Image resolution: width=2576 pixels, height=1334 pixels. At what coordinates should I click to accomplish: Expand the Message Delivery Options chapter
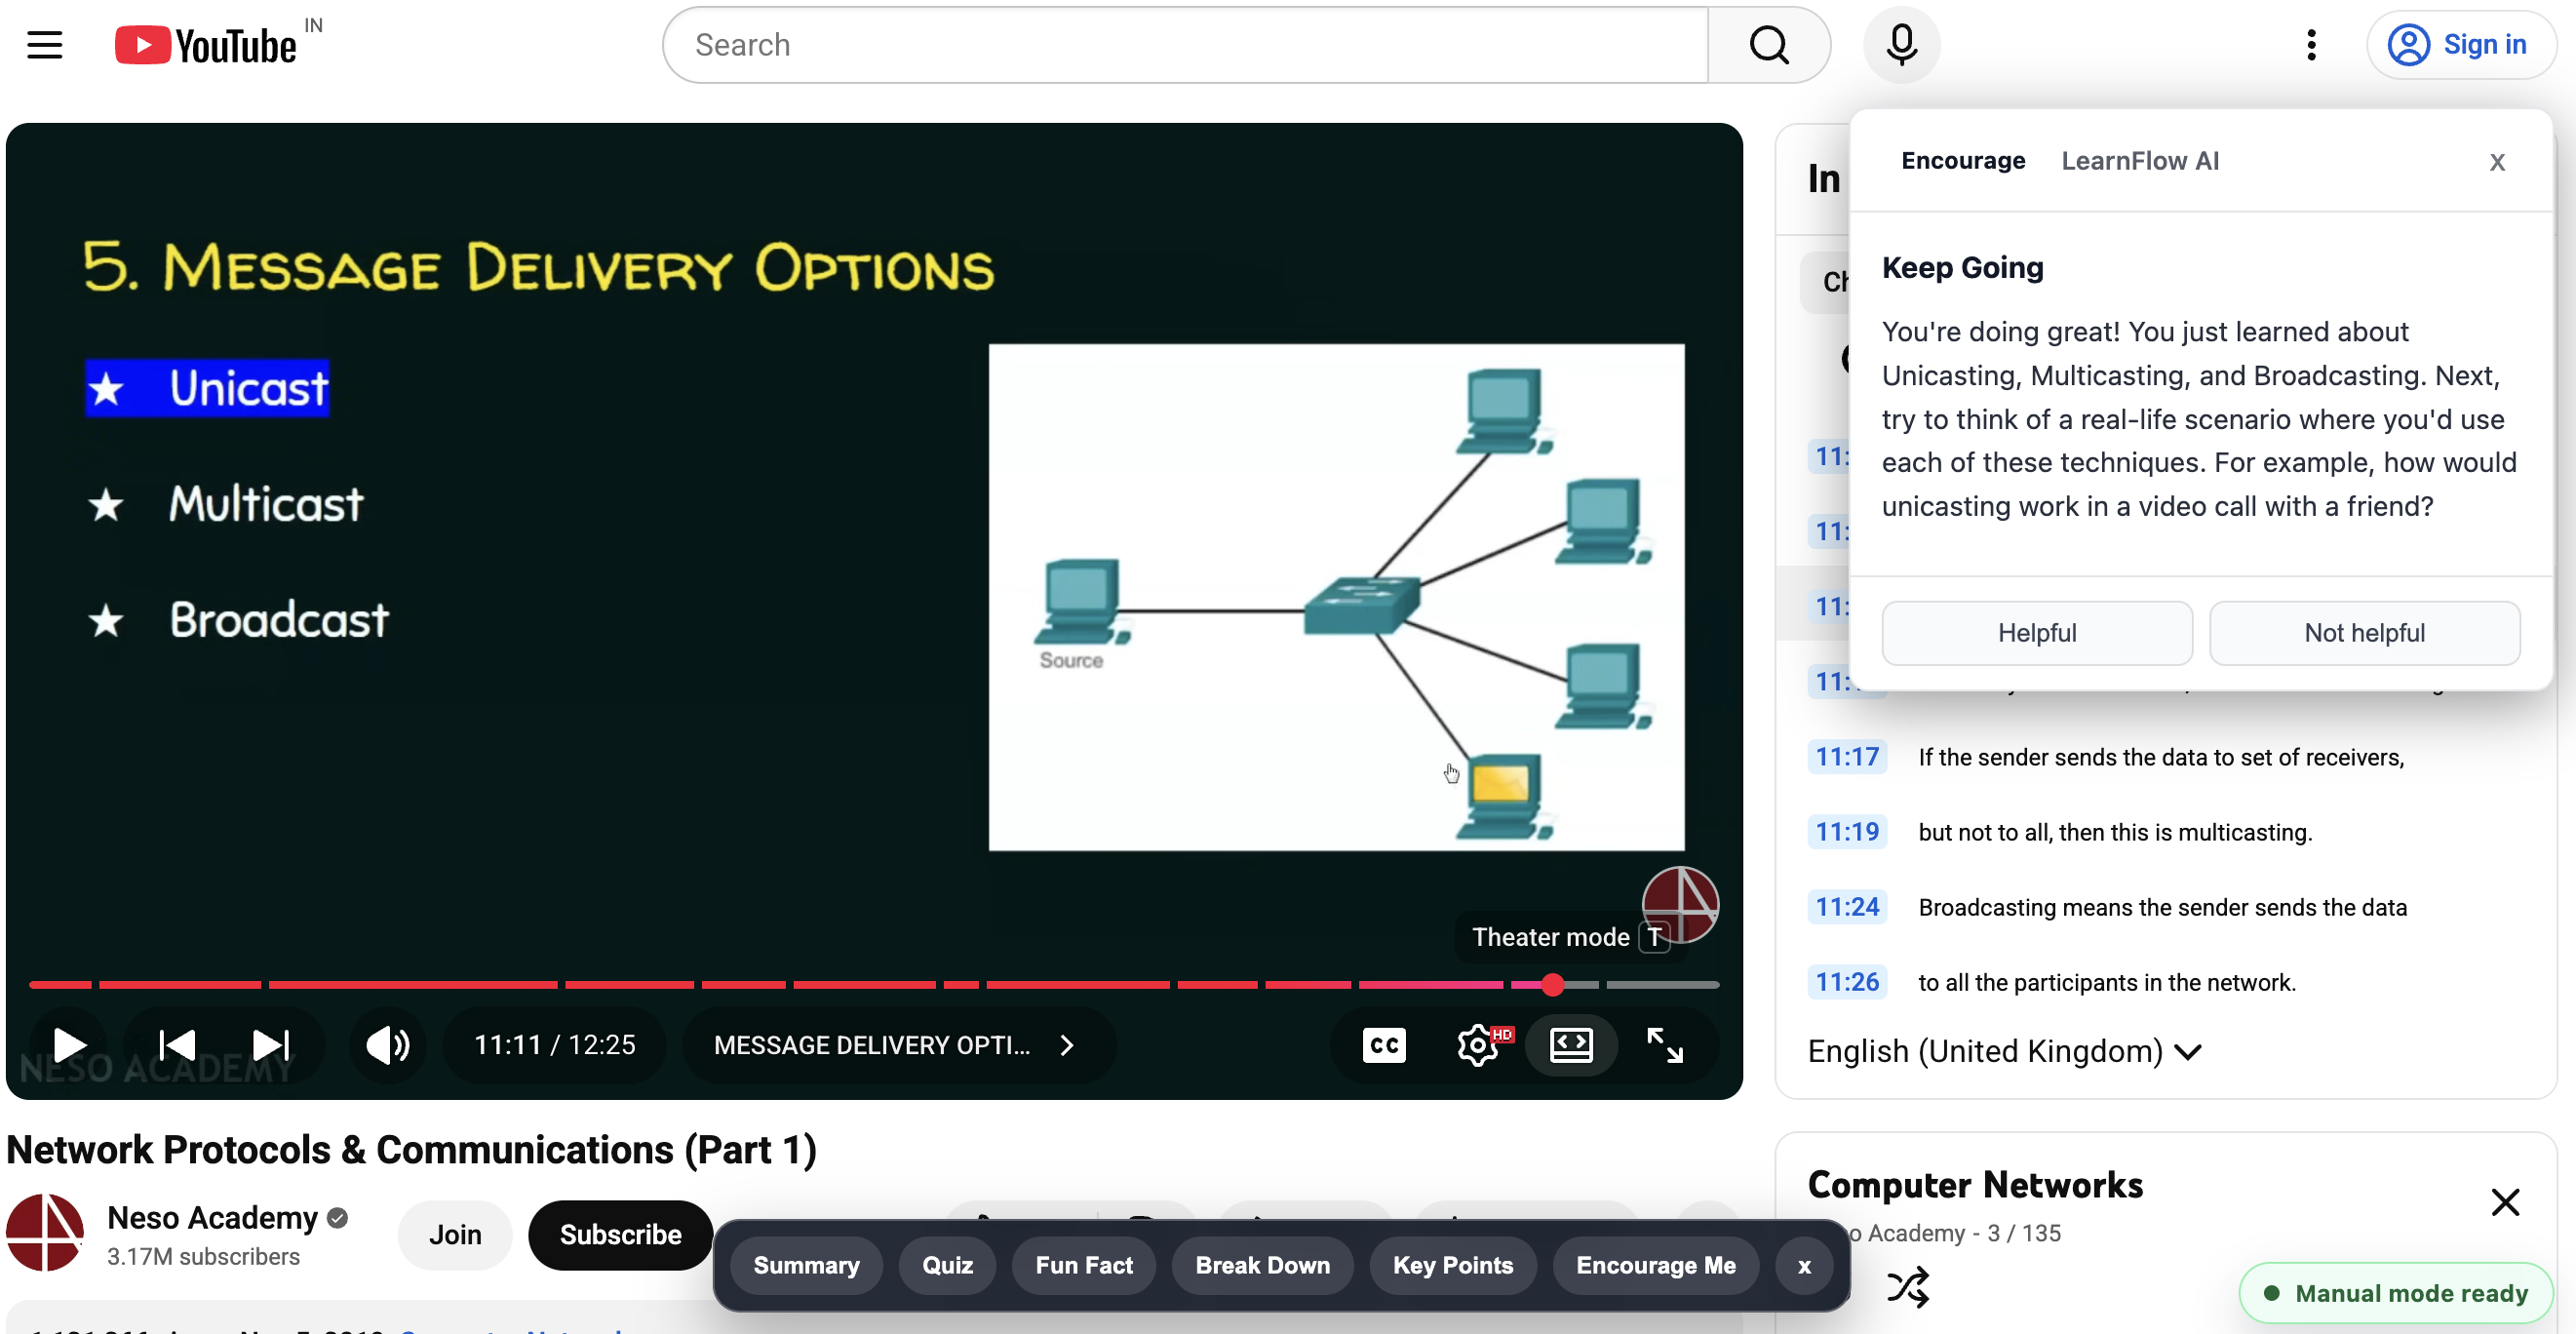click(x=893, y=1045)
